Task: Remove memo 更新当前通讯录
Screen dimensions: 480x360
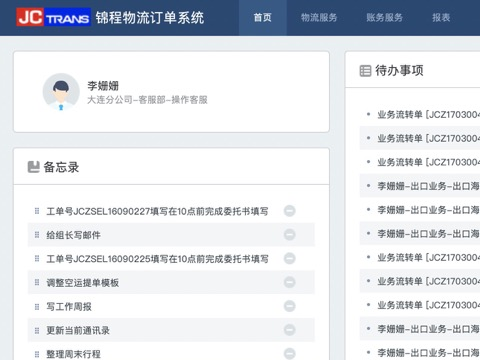Action: click(289, 330)
